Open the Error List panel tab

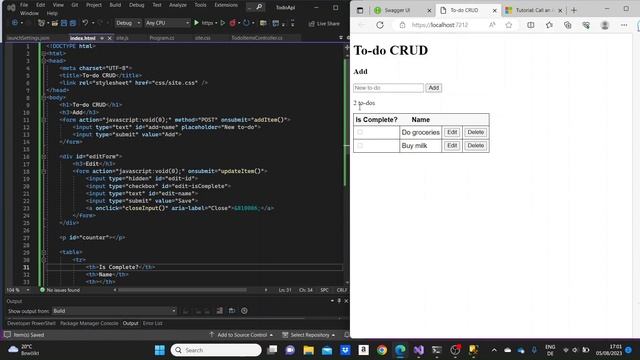point(152,323)
